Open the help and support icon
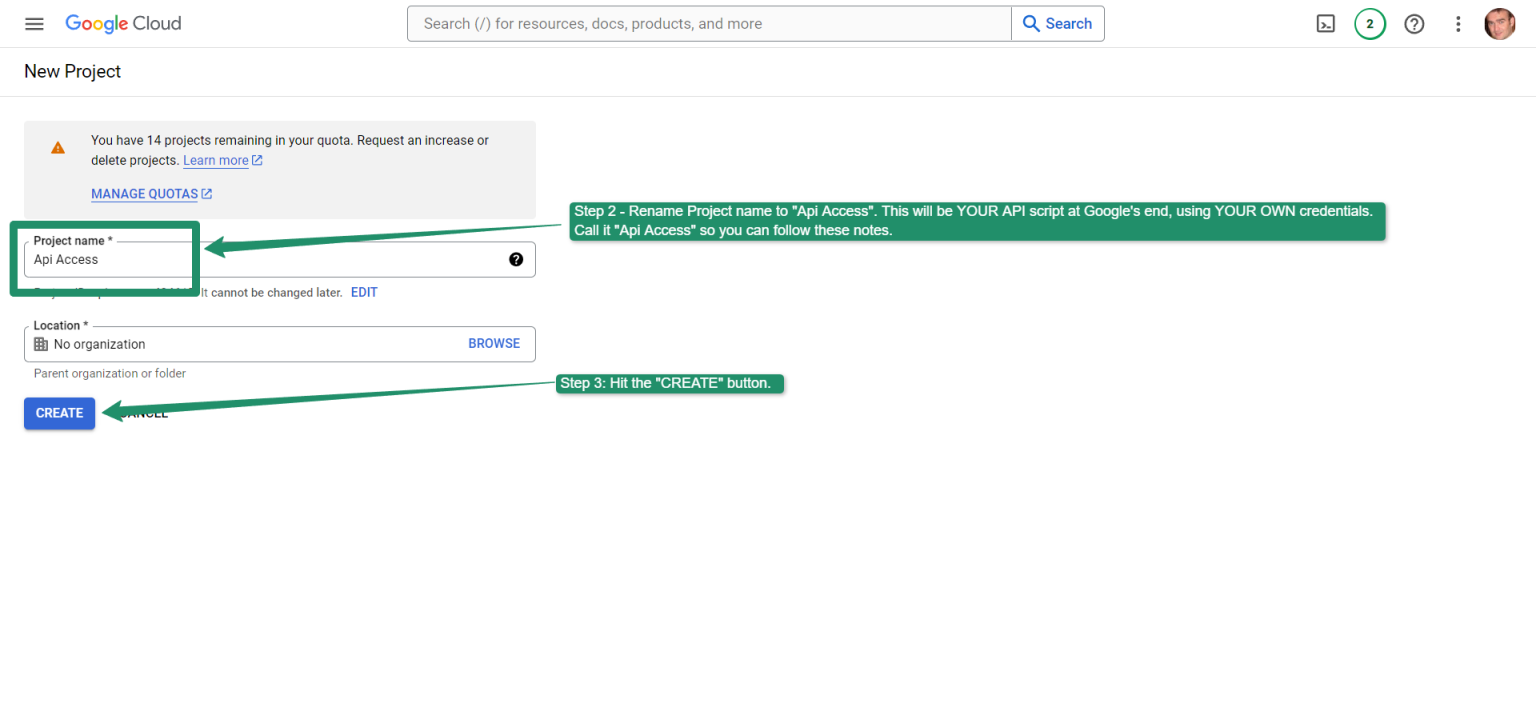Viewport: 1536px width, 703px height. pyautogui.click(x=1414, y=23)
